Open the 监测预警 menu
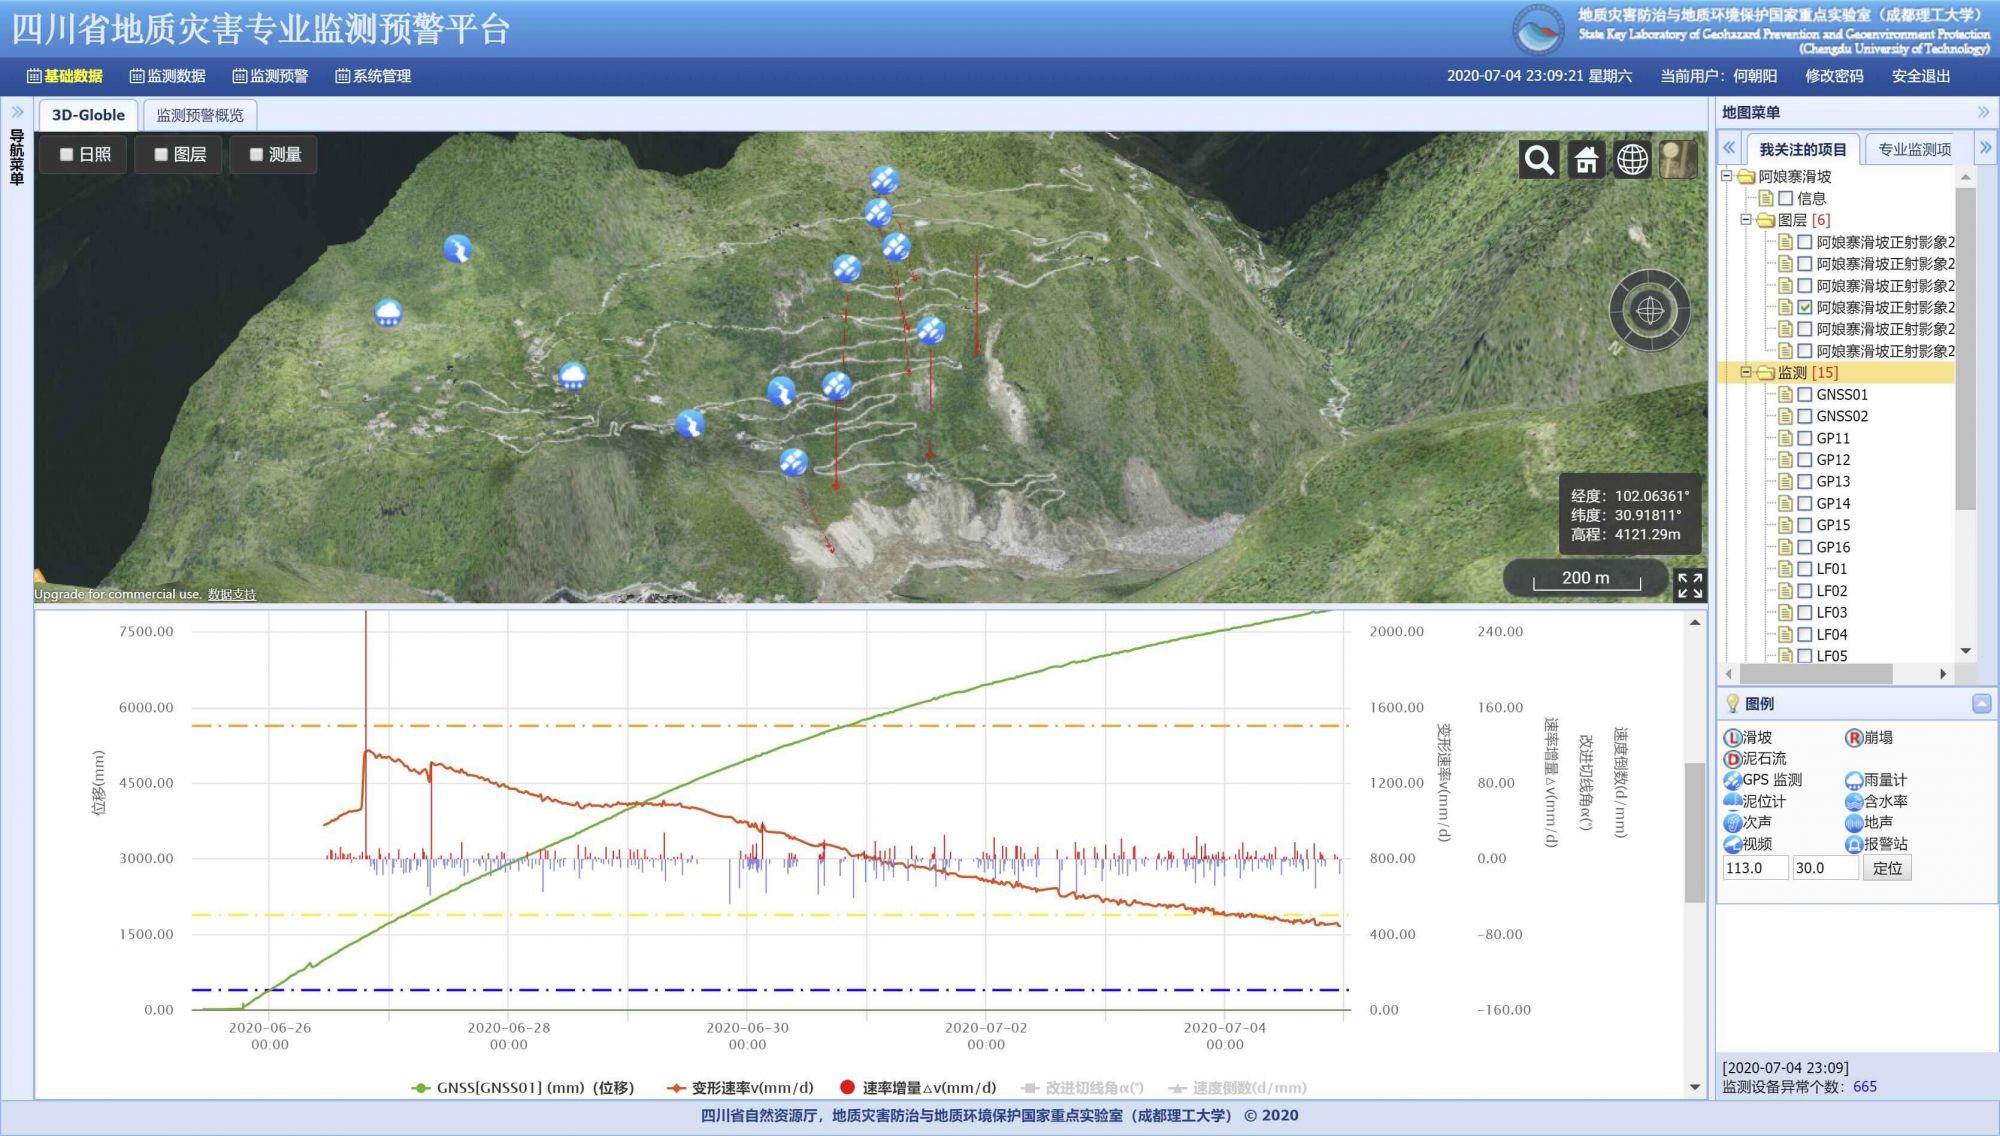 (x=270, y=76)
